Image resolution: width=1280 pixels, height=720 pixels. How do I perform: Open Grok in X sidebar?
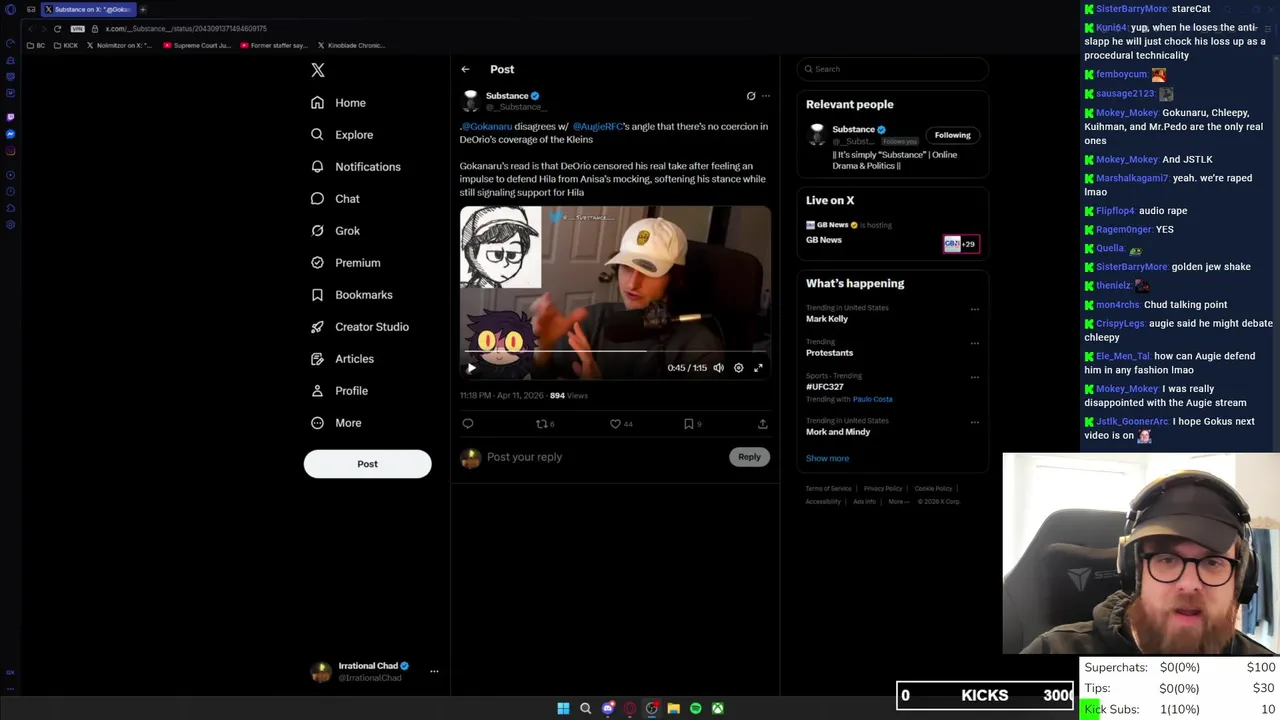(x=335, y=231)
